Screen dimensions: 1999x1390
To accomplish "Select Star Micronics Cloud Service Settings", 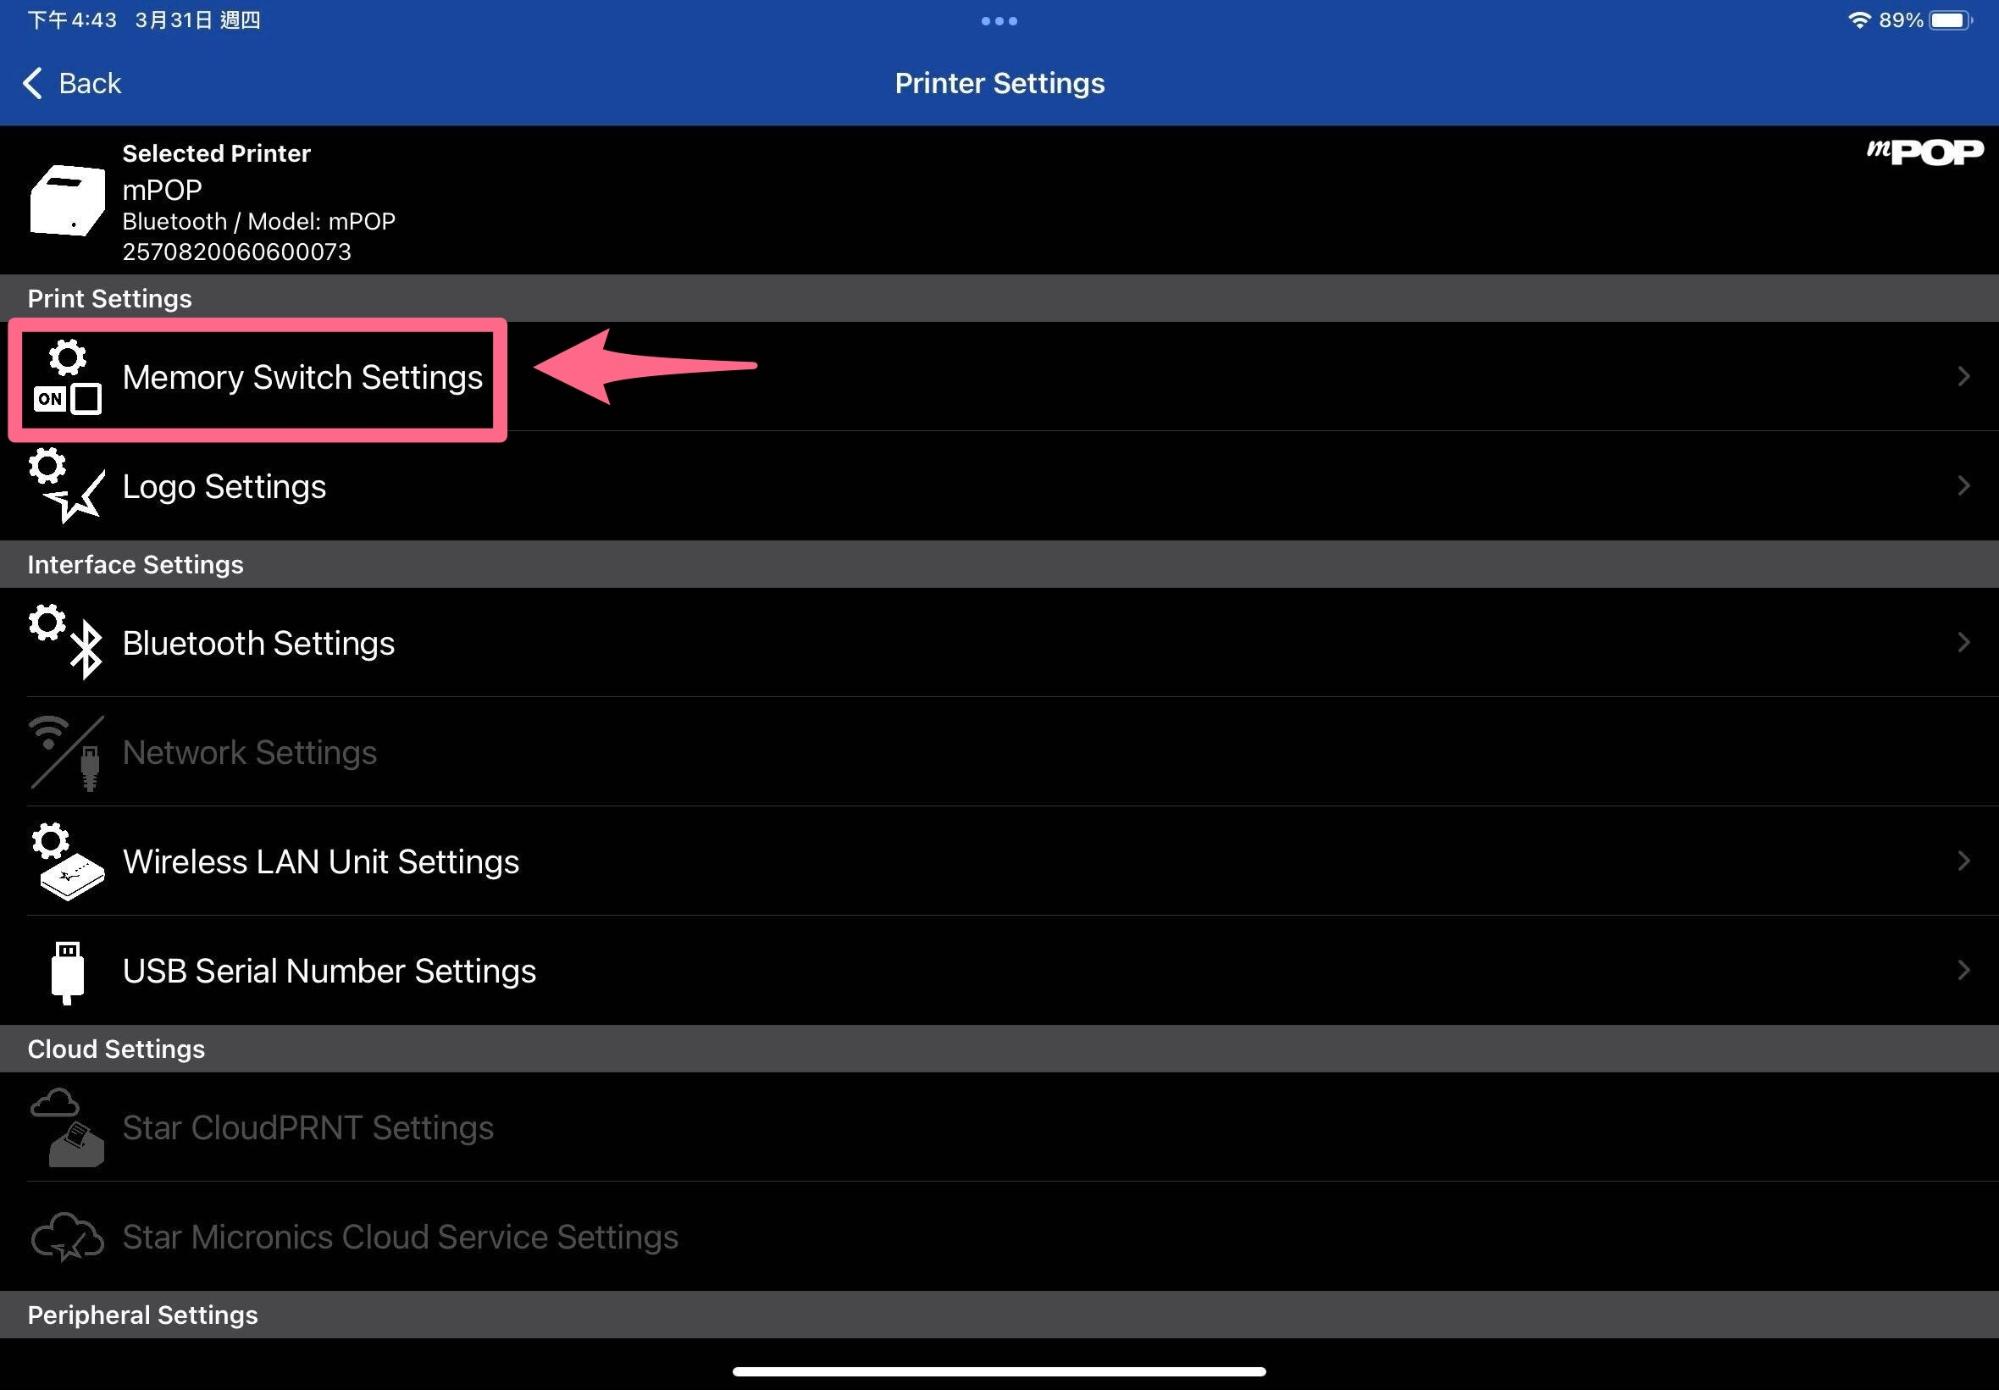I will [999, 1237].
